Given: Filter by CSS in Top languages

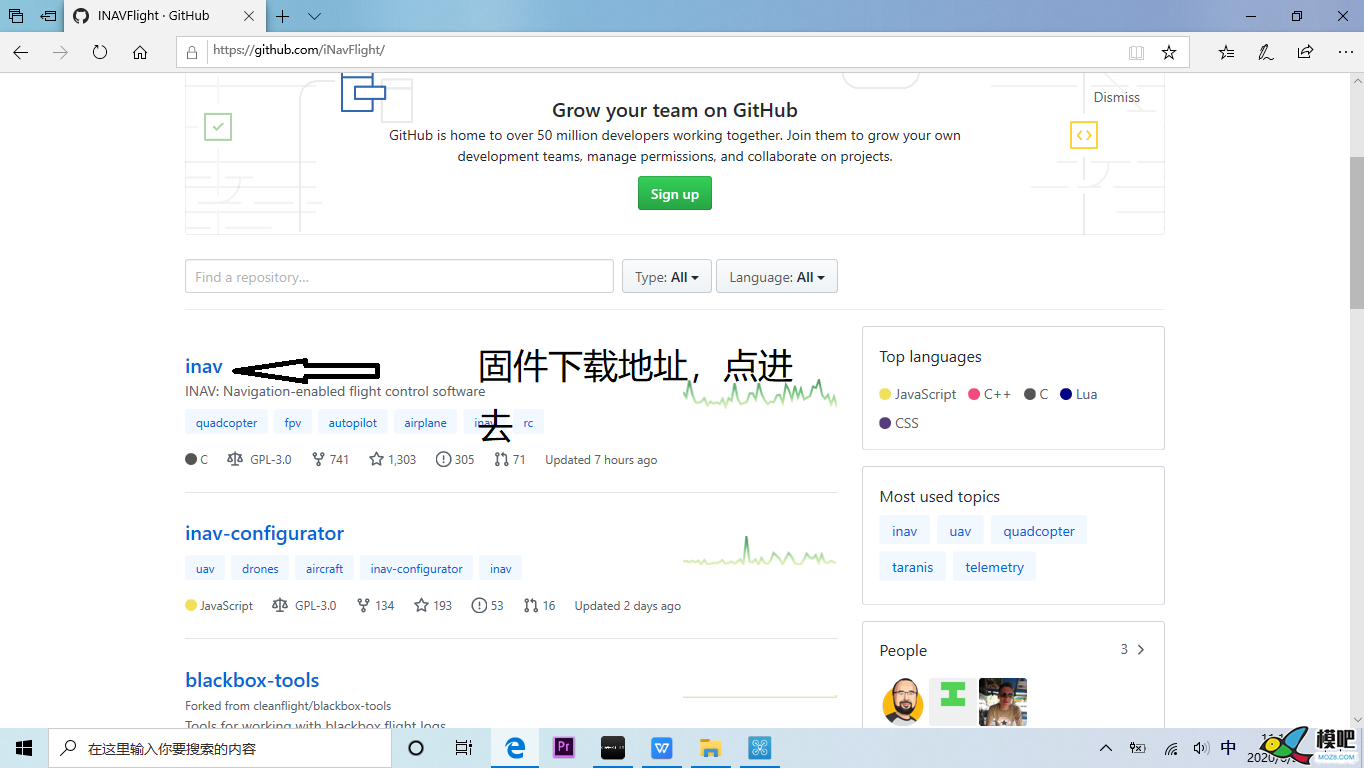Looking at the screenshot, I should click(899, 423).
